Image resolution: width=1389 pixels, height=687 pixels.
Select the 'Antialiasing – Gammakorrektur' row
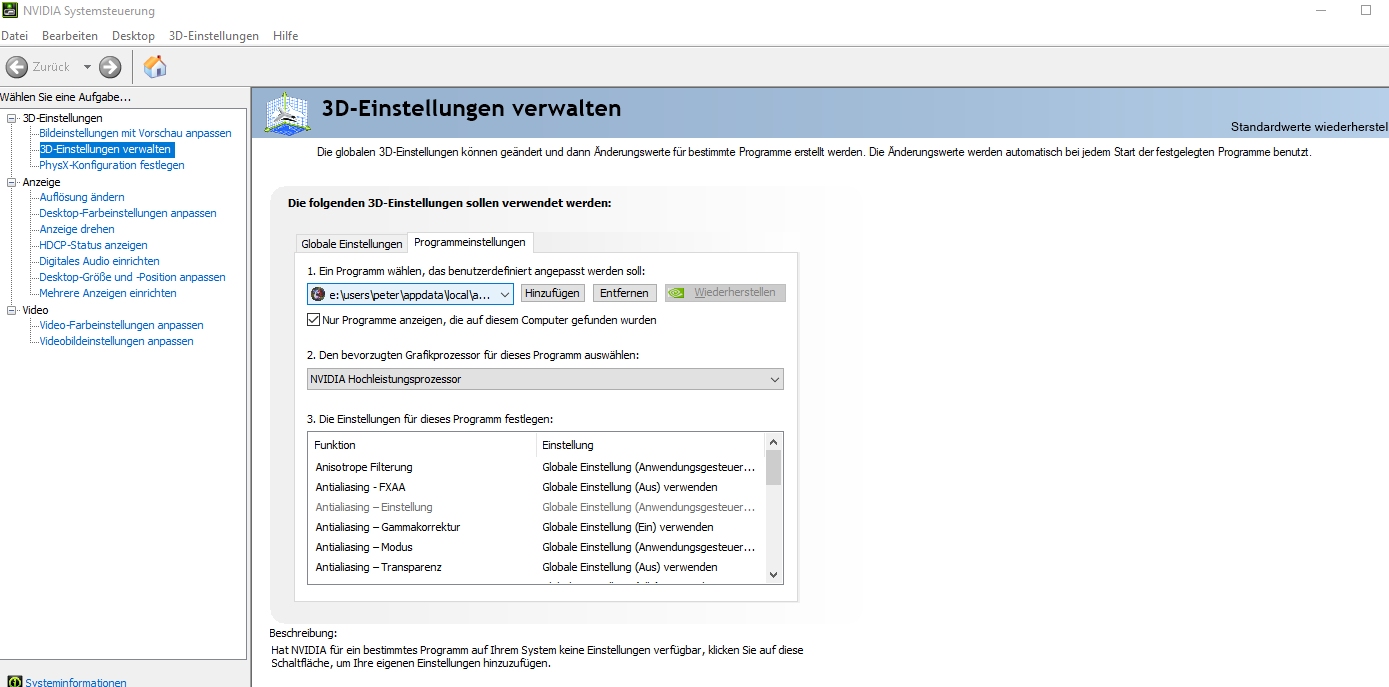point(536,527)
